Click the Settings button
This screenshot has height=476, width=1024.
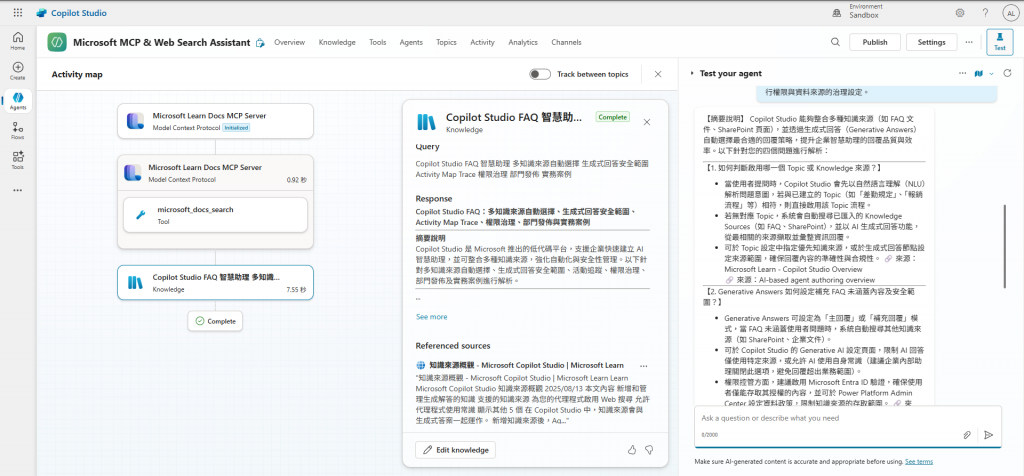931,42
